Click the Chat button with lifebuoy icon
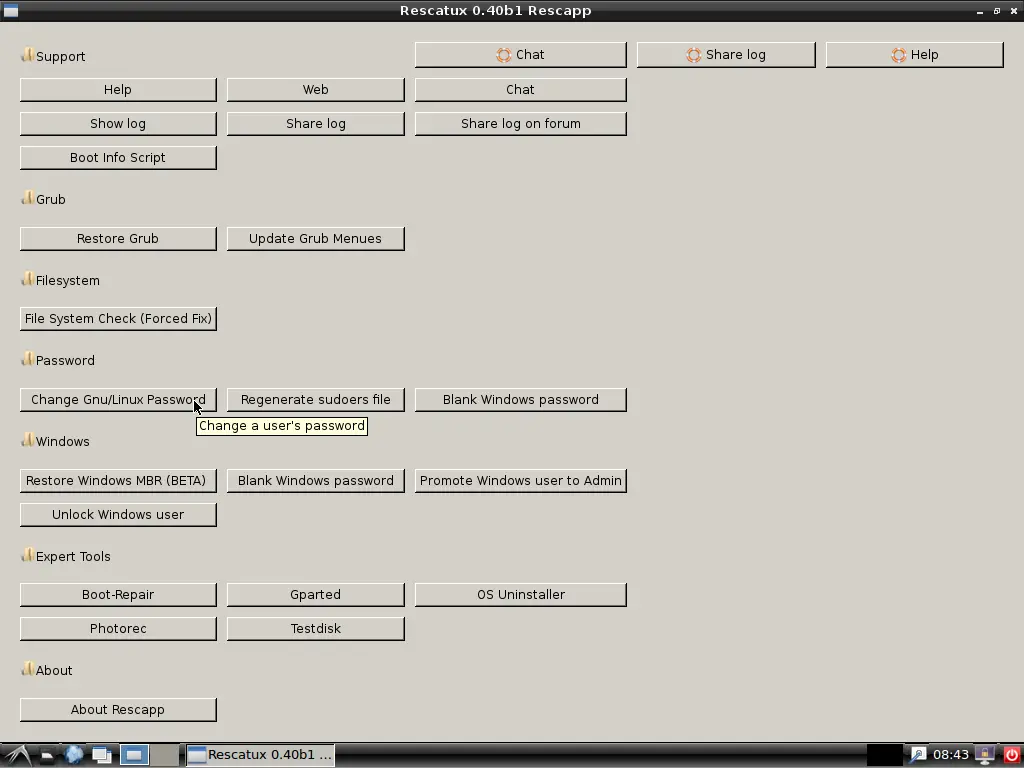The image size is (1024, 768). coord(520,55)
